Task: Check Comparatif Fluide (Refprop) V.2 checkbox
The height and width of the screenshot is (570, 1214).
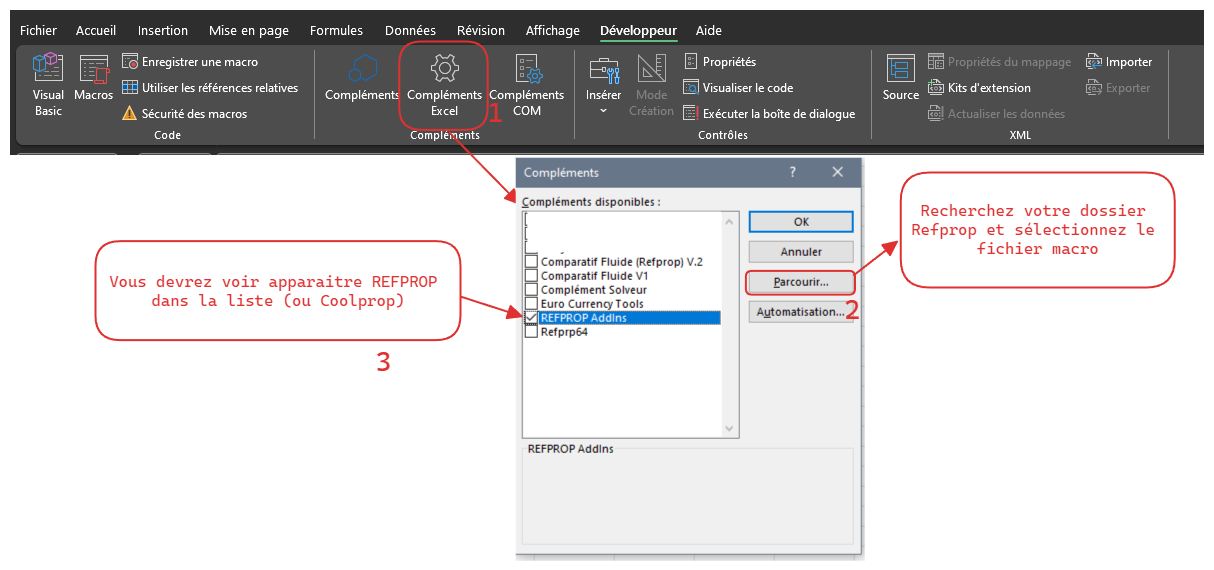Action: pos(531,262)
